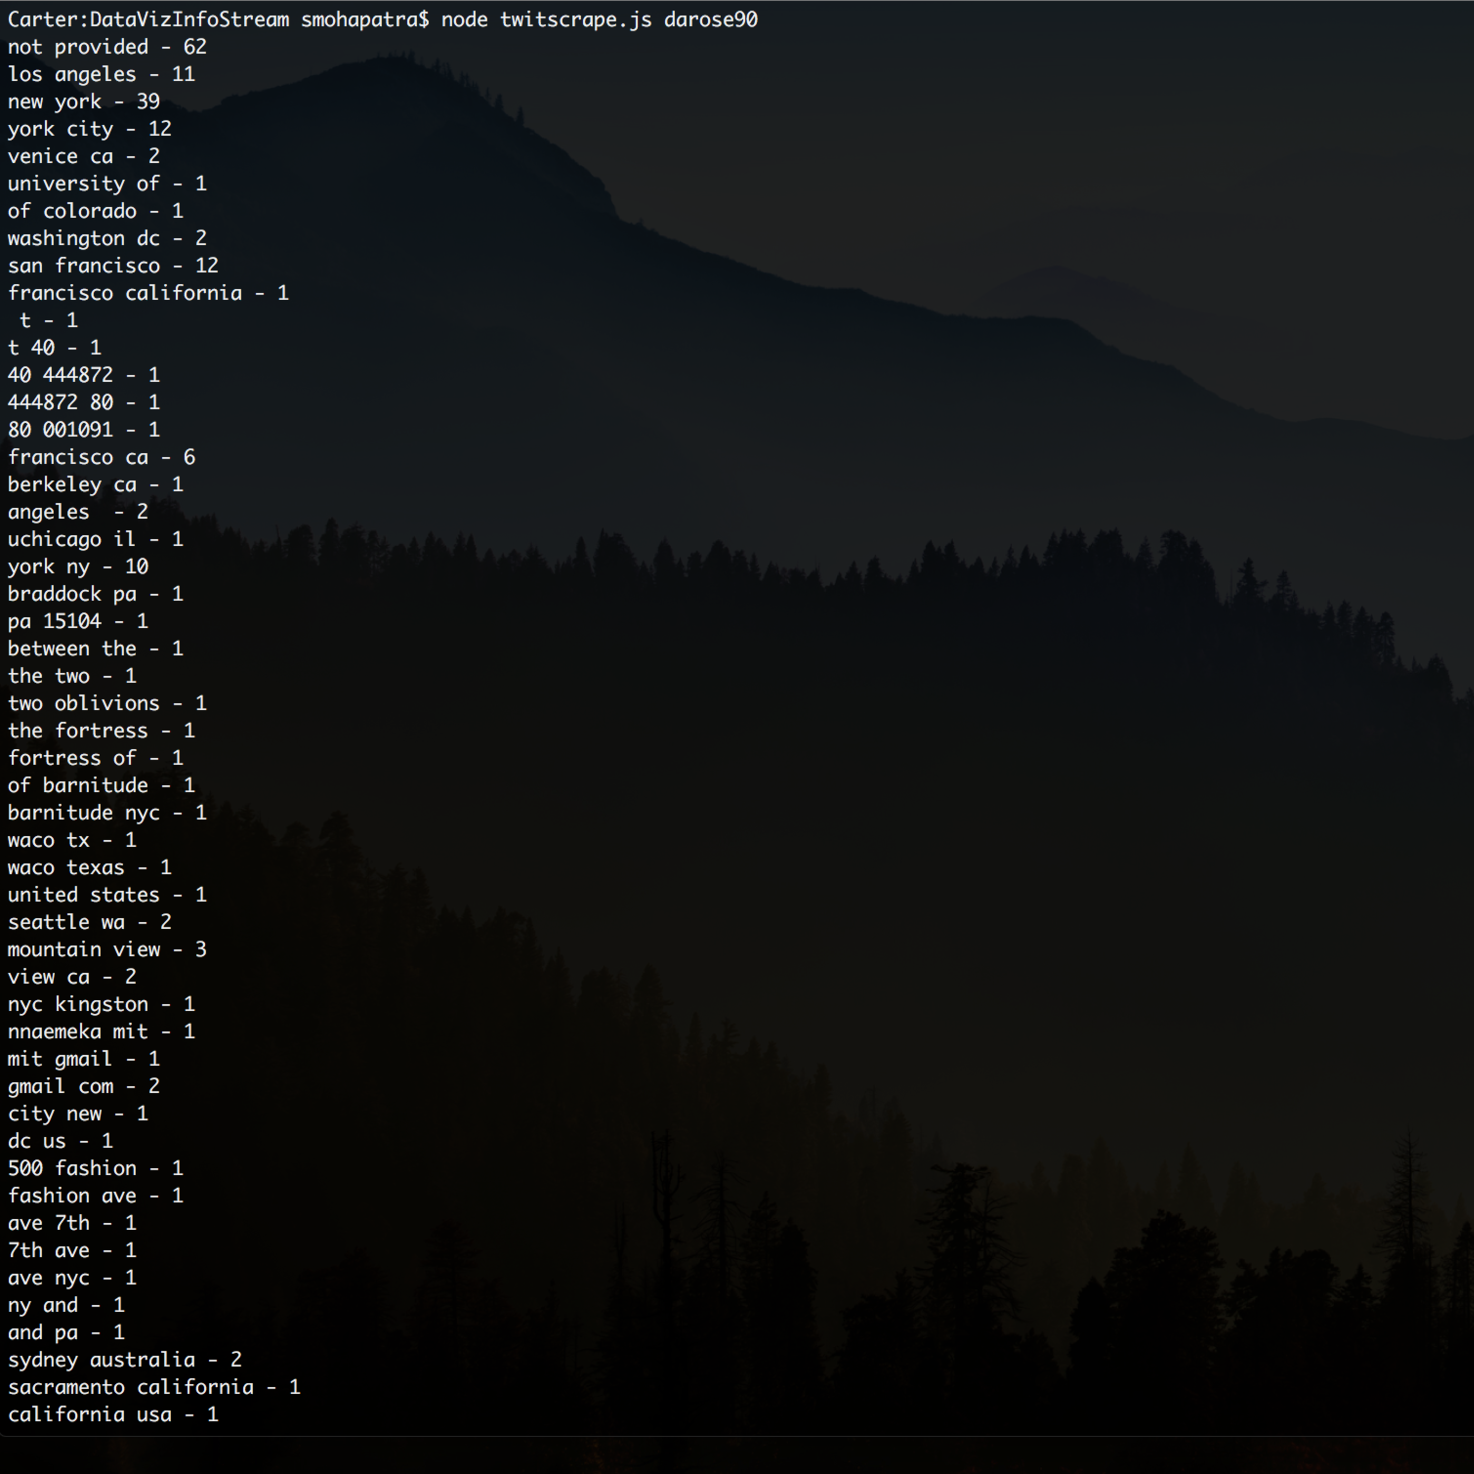Click the '7th ave - 1' line
1474x1474 pixels.
pyautogui.click(x=72, y=1251)
